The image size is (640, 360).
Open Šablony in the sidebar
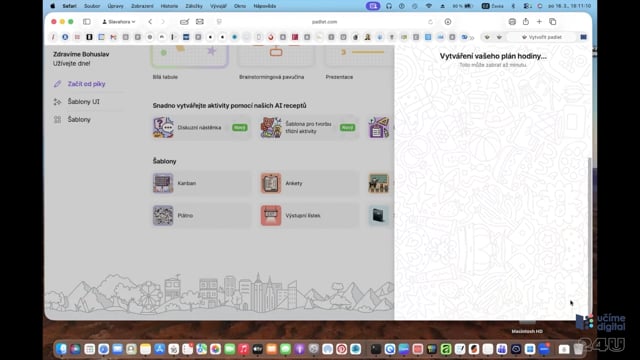coord(79,120)
